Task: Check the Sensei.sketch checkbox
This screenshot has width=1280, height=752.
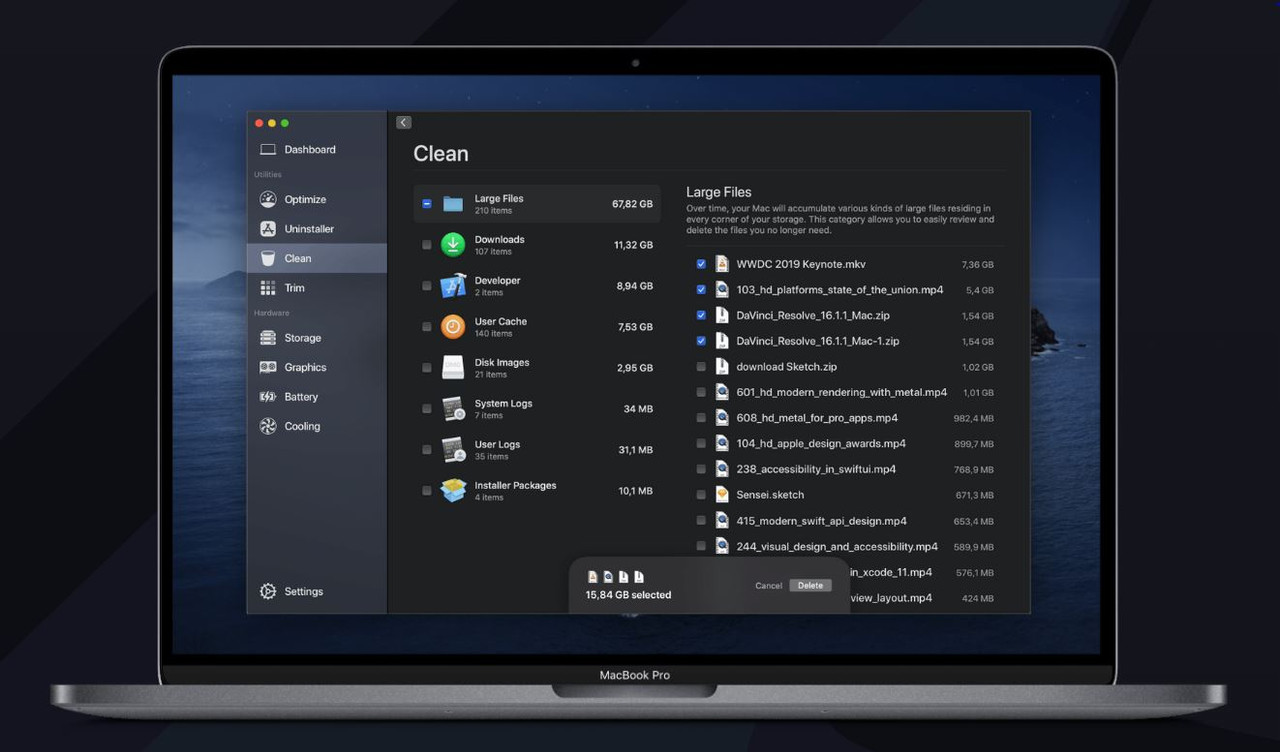Action: coord(701,495)
